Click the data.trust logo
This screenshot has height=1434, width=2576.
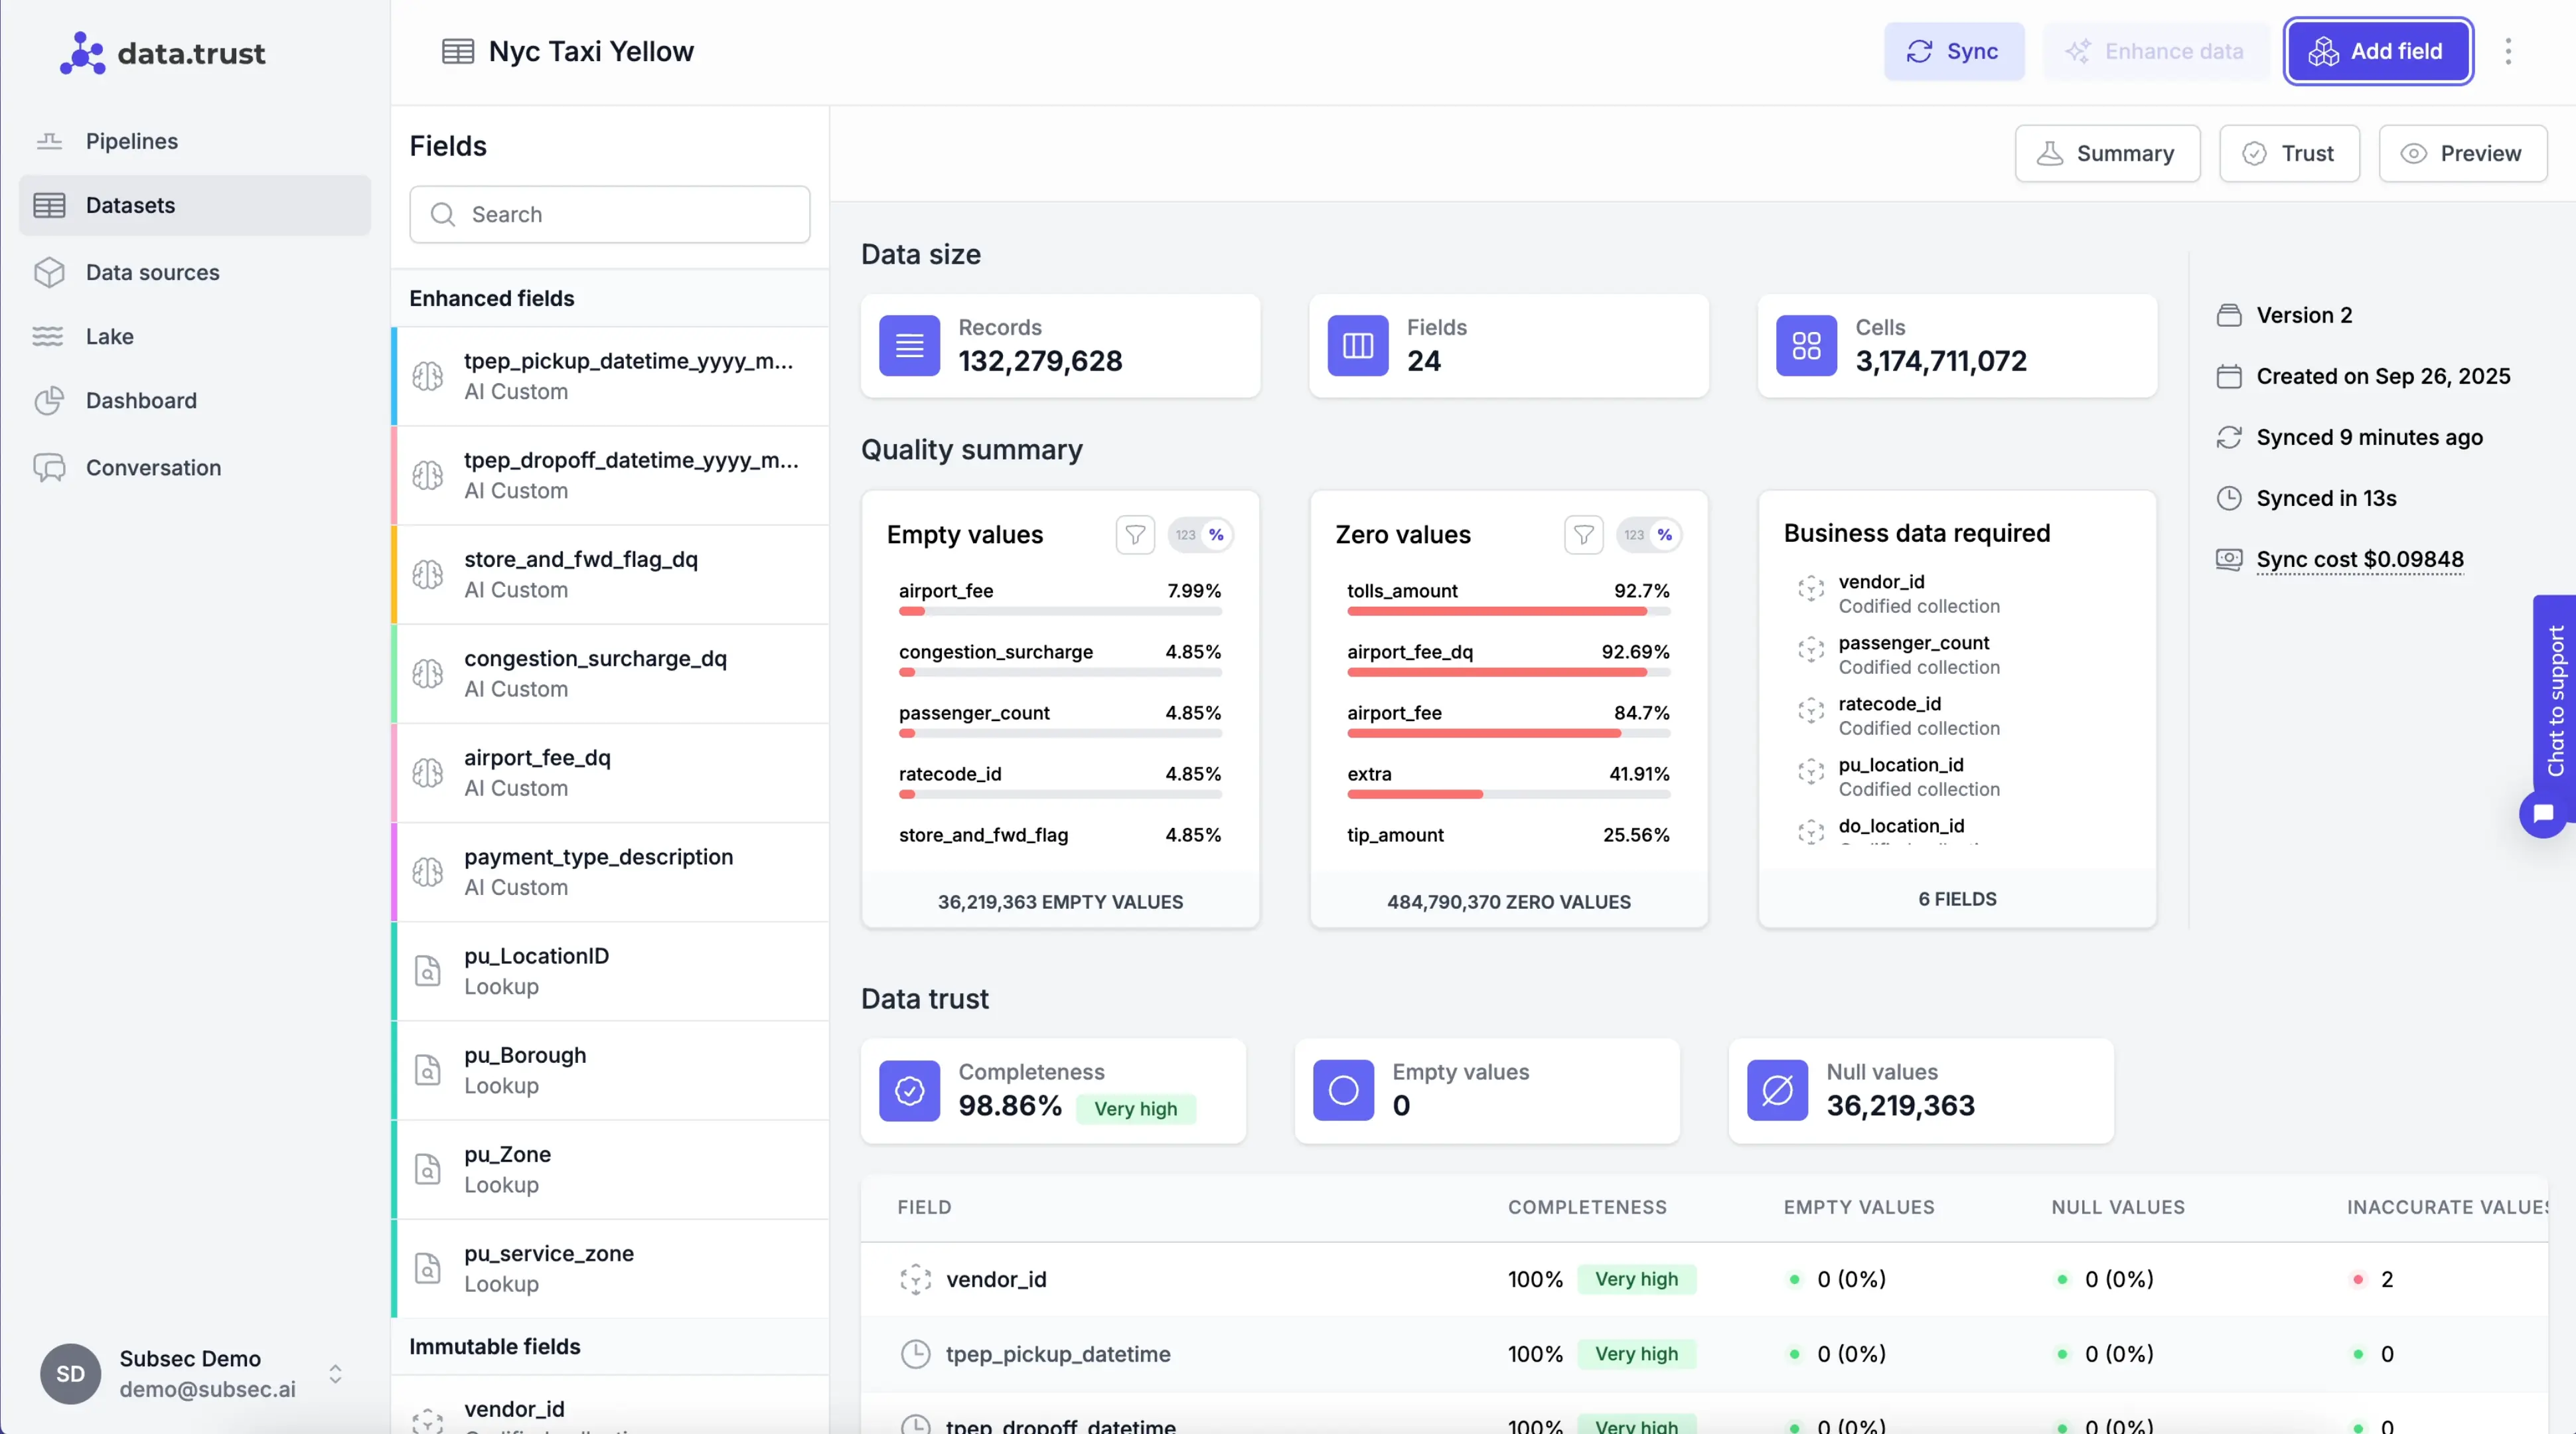[x=163, y=53]
